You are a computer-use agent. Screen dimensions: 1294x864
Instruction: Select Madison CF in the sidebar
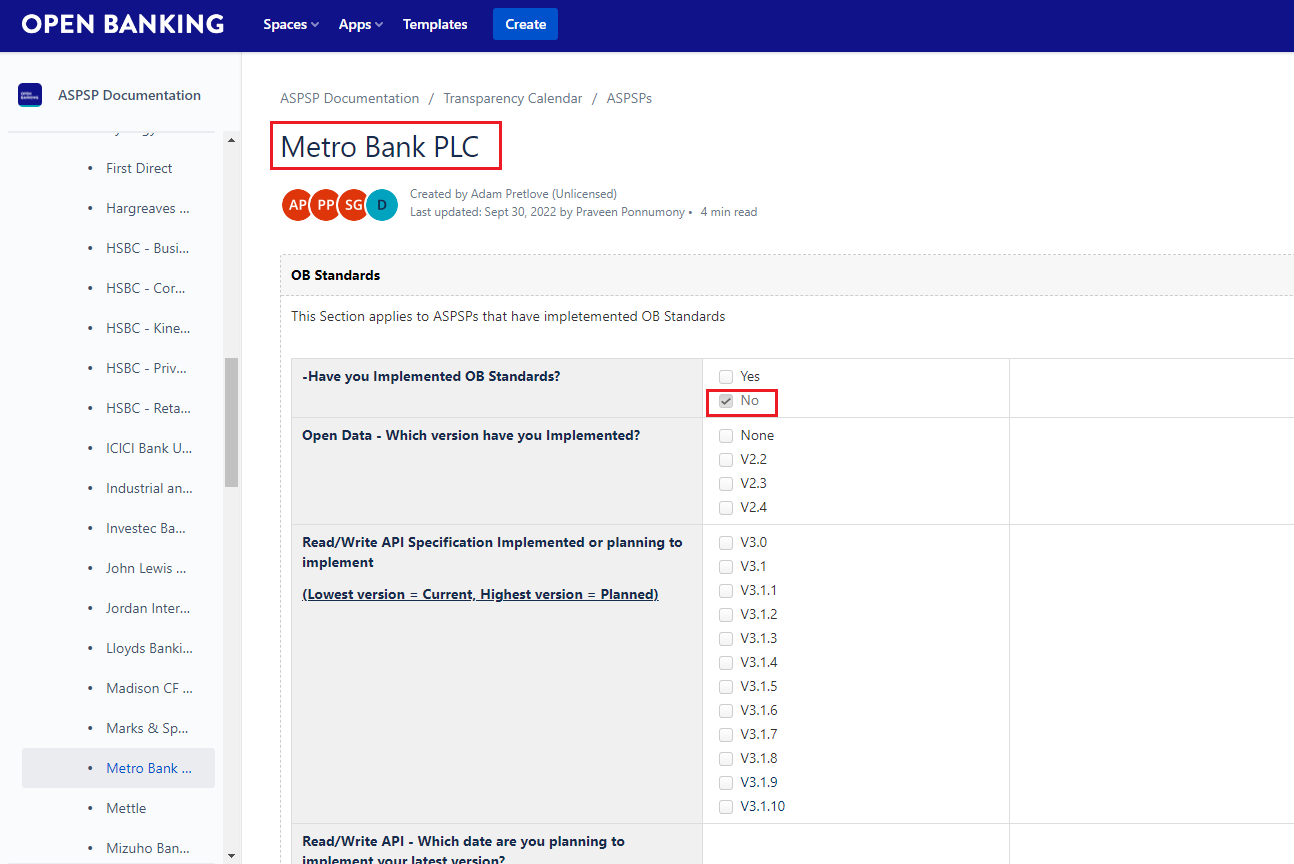click(150, 688)
